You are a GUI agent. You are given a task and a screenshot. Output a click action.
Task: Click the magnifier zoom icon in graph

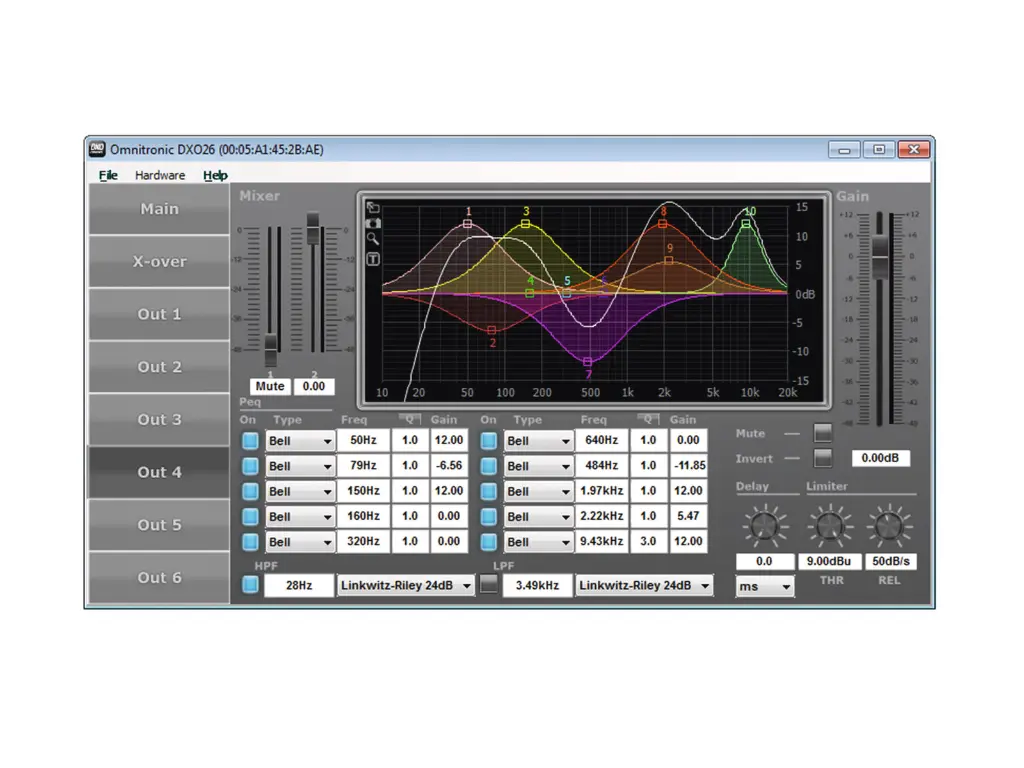[x=373, y=240]
